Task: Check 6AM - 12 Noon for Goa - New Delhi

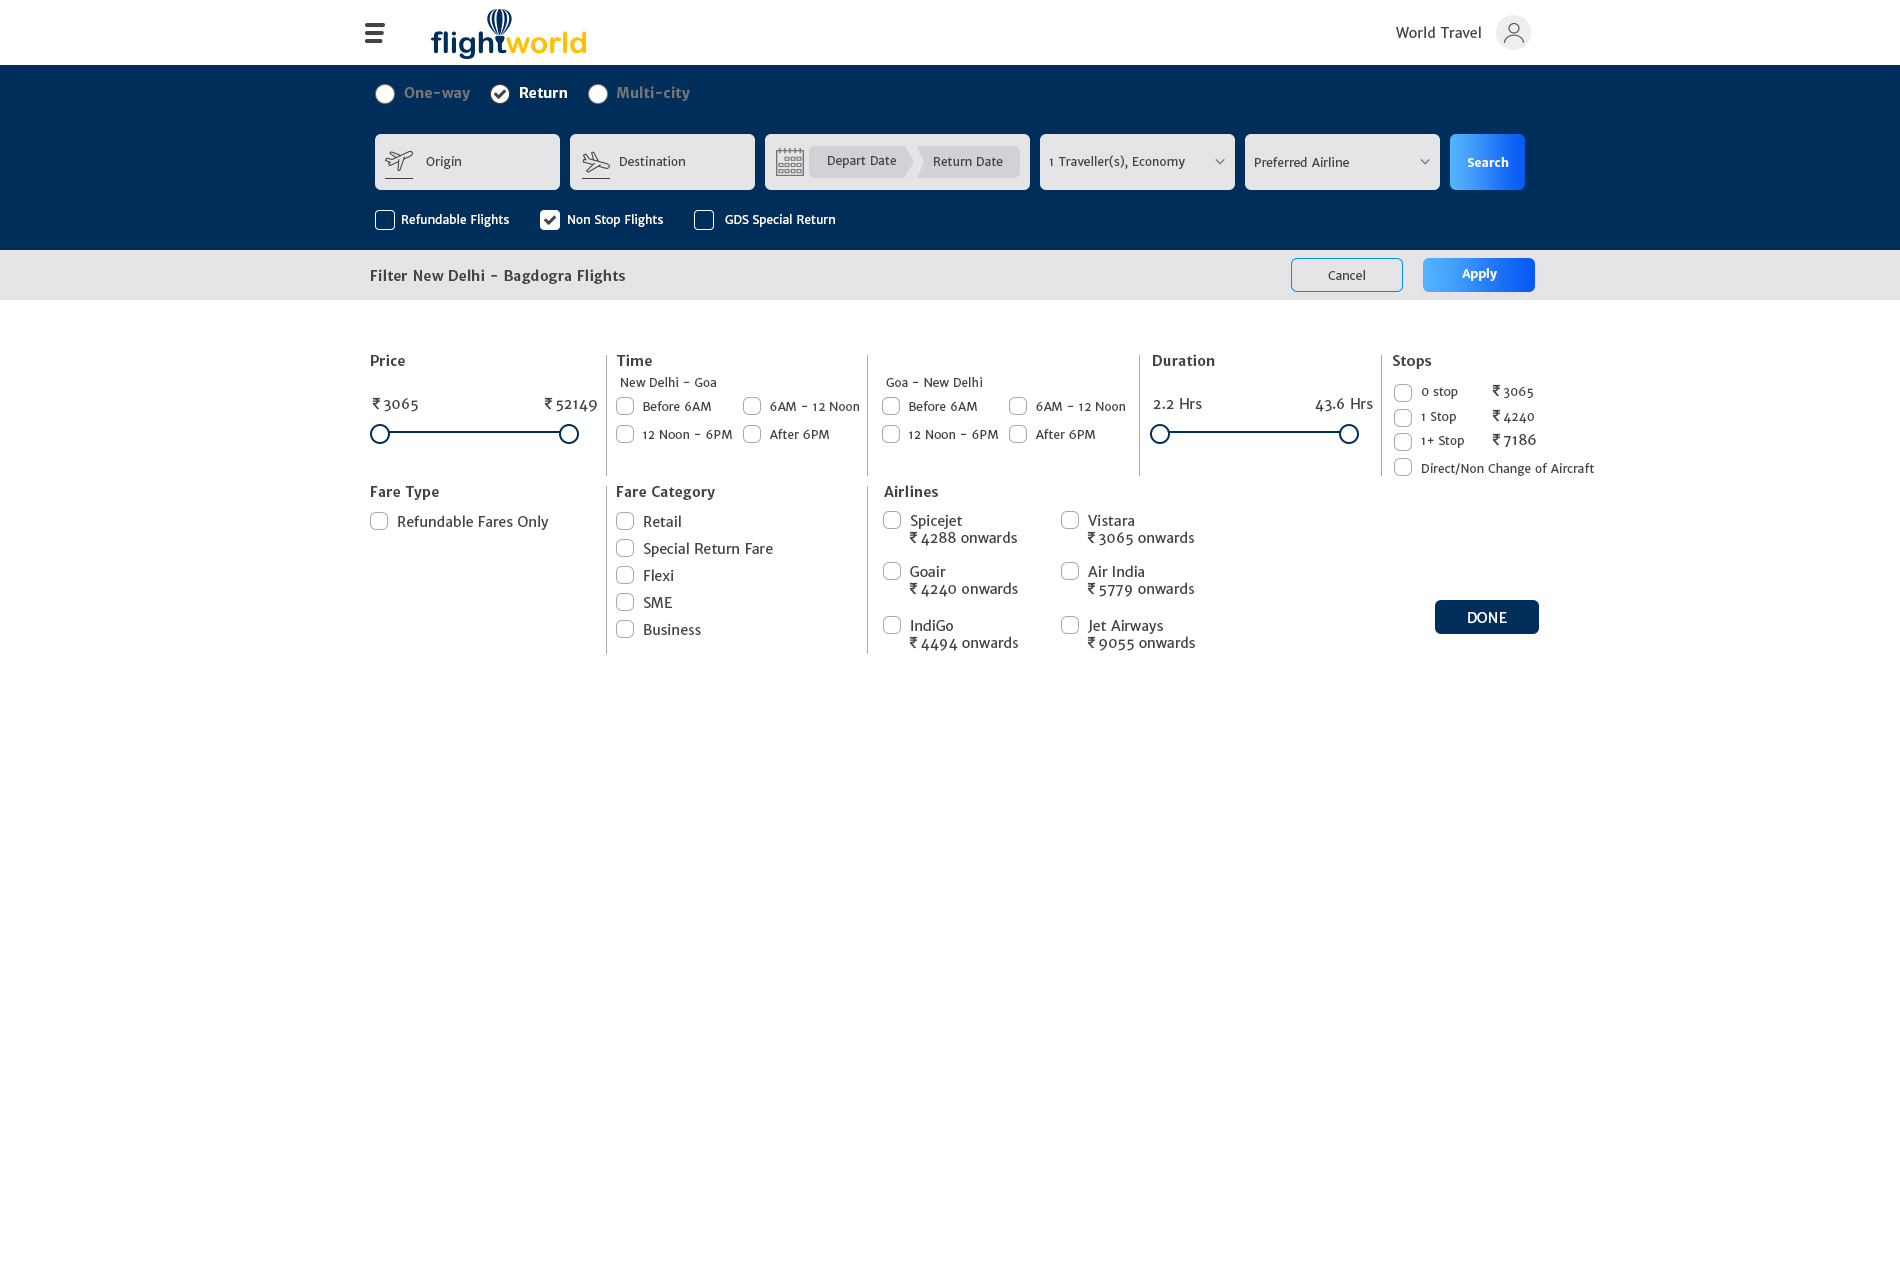Action: [x=1018, y=406]
